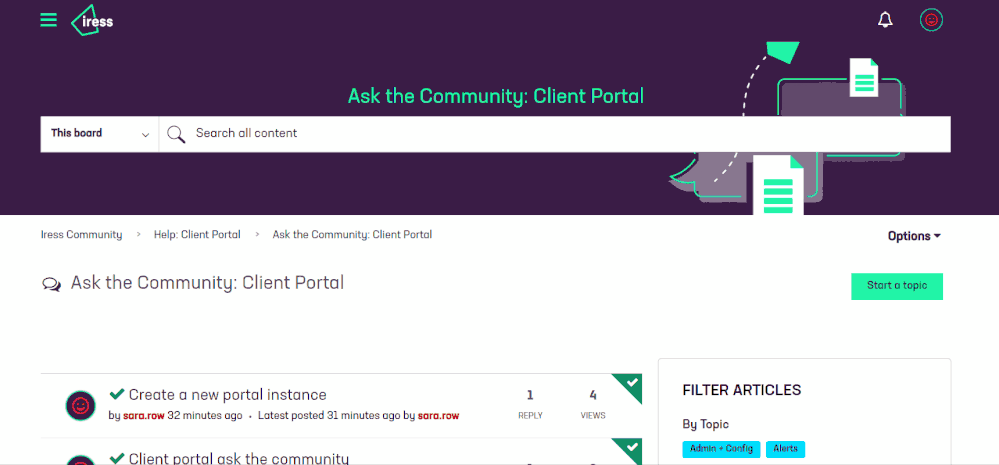This screenshot has width=999, height=465.
Task: Click Start a topic button
Action: click(896, 286)
